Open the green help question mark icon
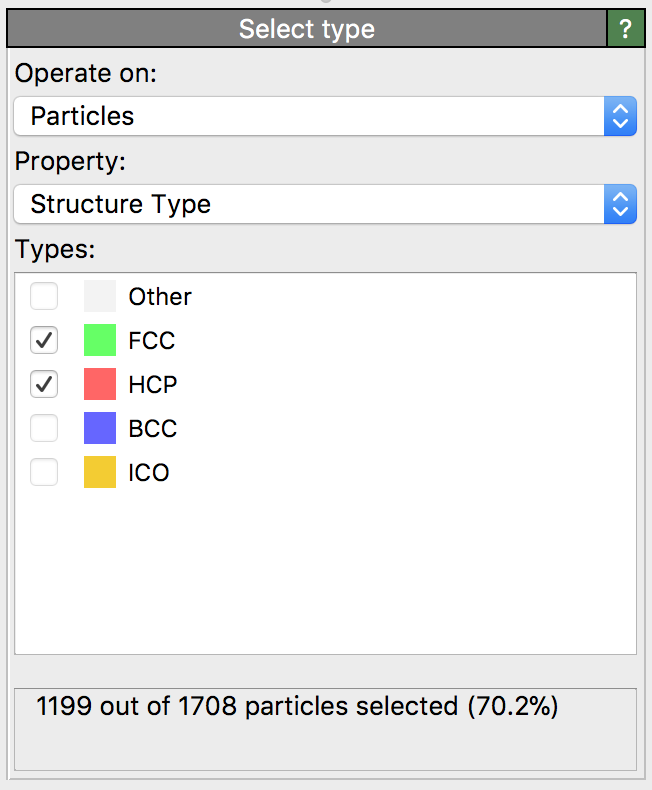This screenshot has width=652, height=790. (x=626, y=29)
